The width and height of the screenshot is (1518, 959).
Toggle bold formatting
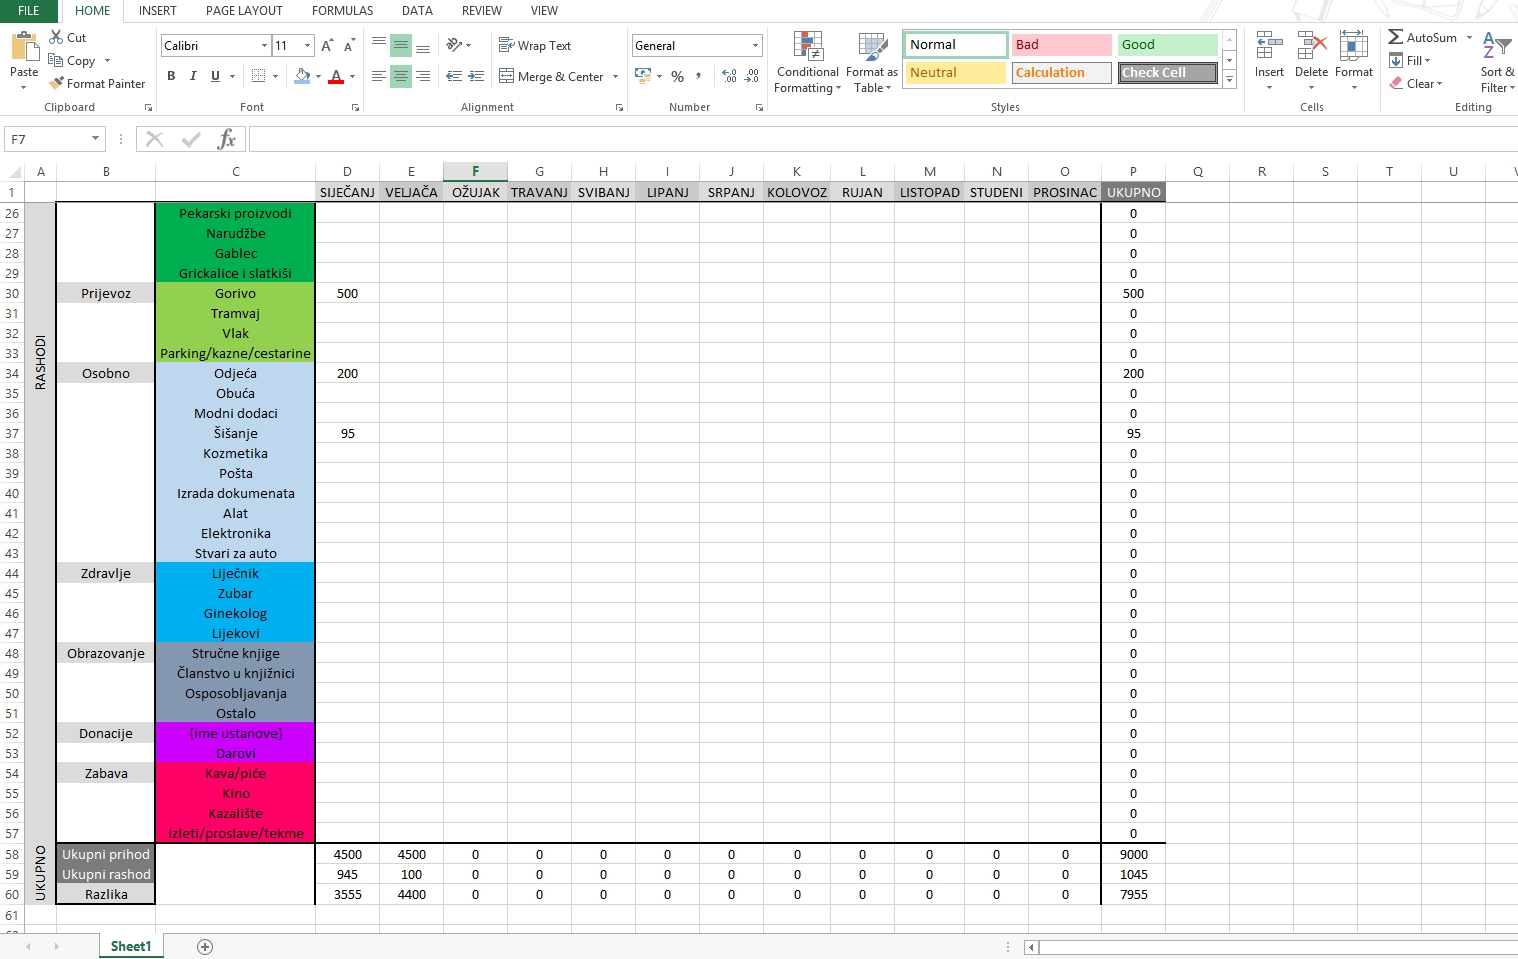(170, 75)
